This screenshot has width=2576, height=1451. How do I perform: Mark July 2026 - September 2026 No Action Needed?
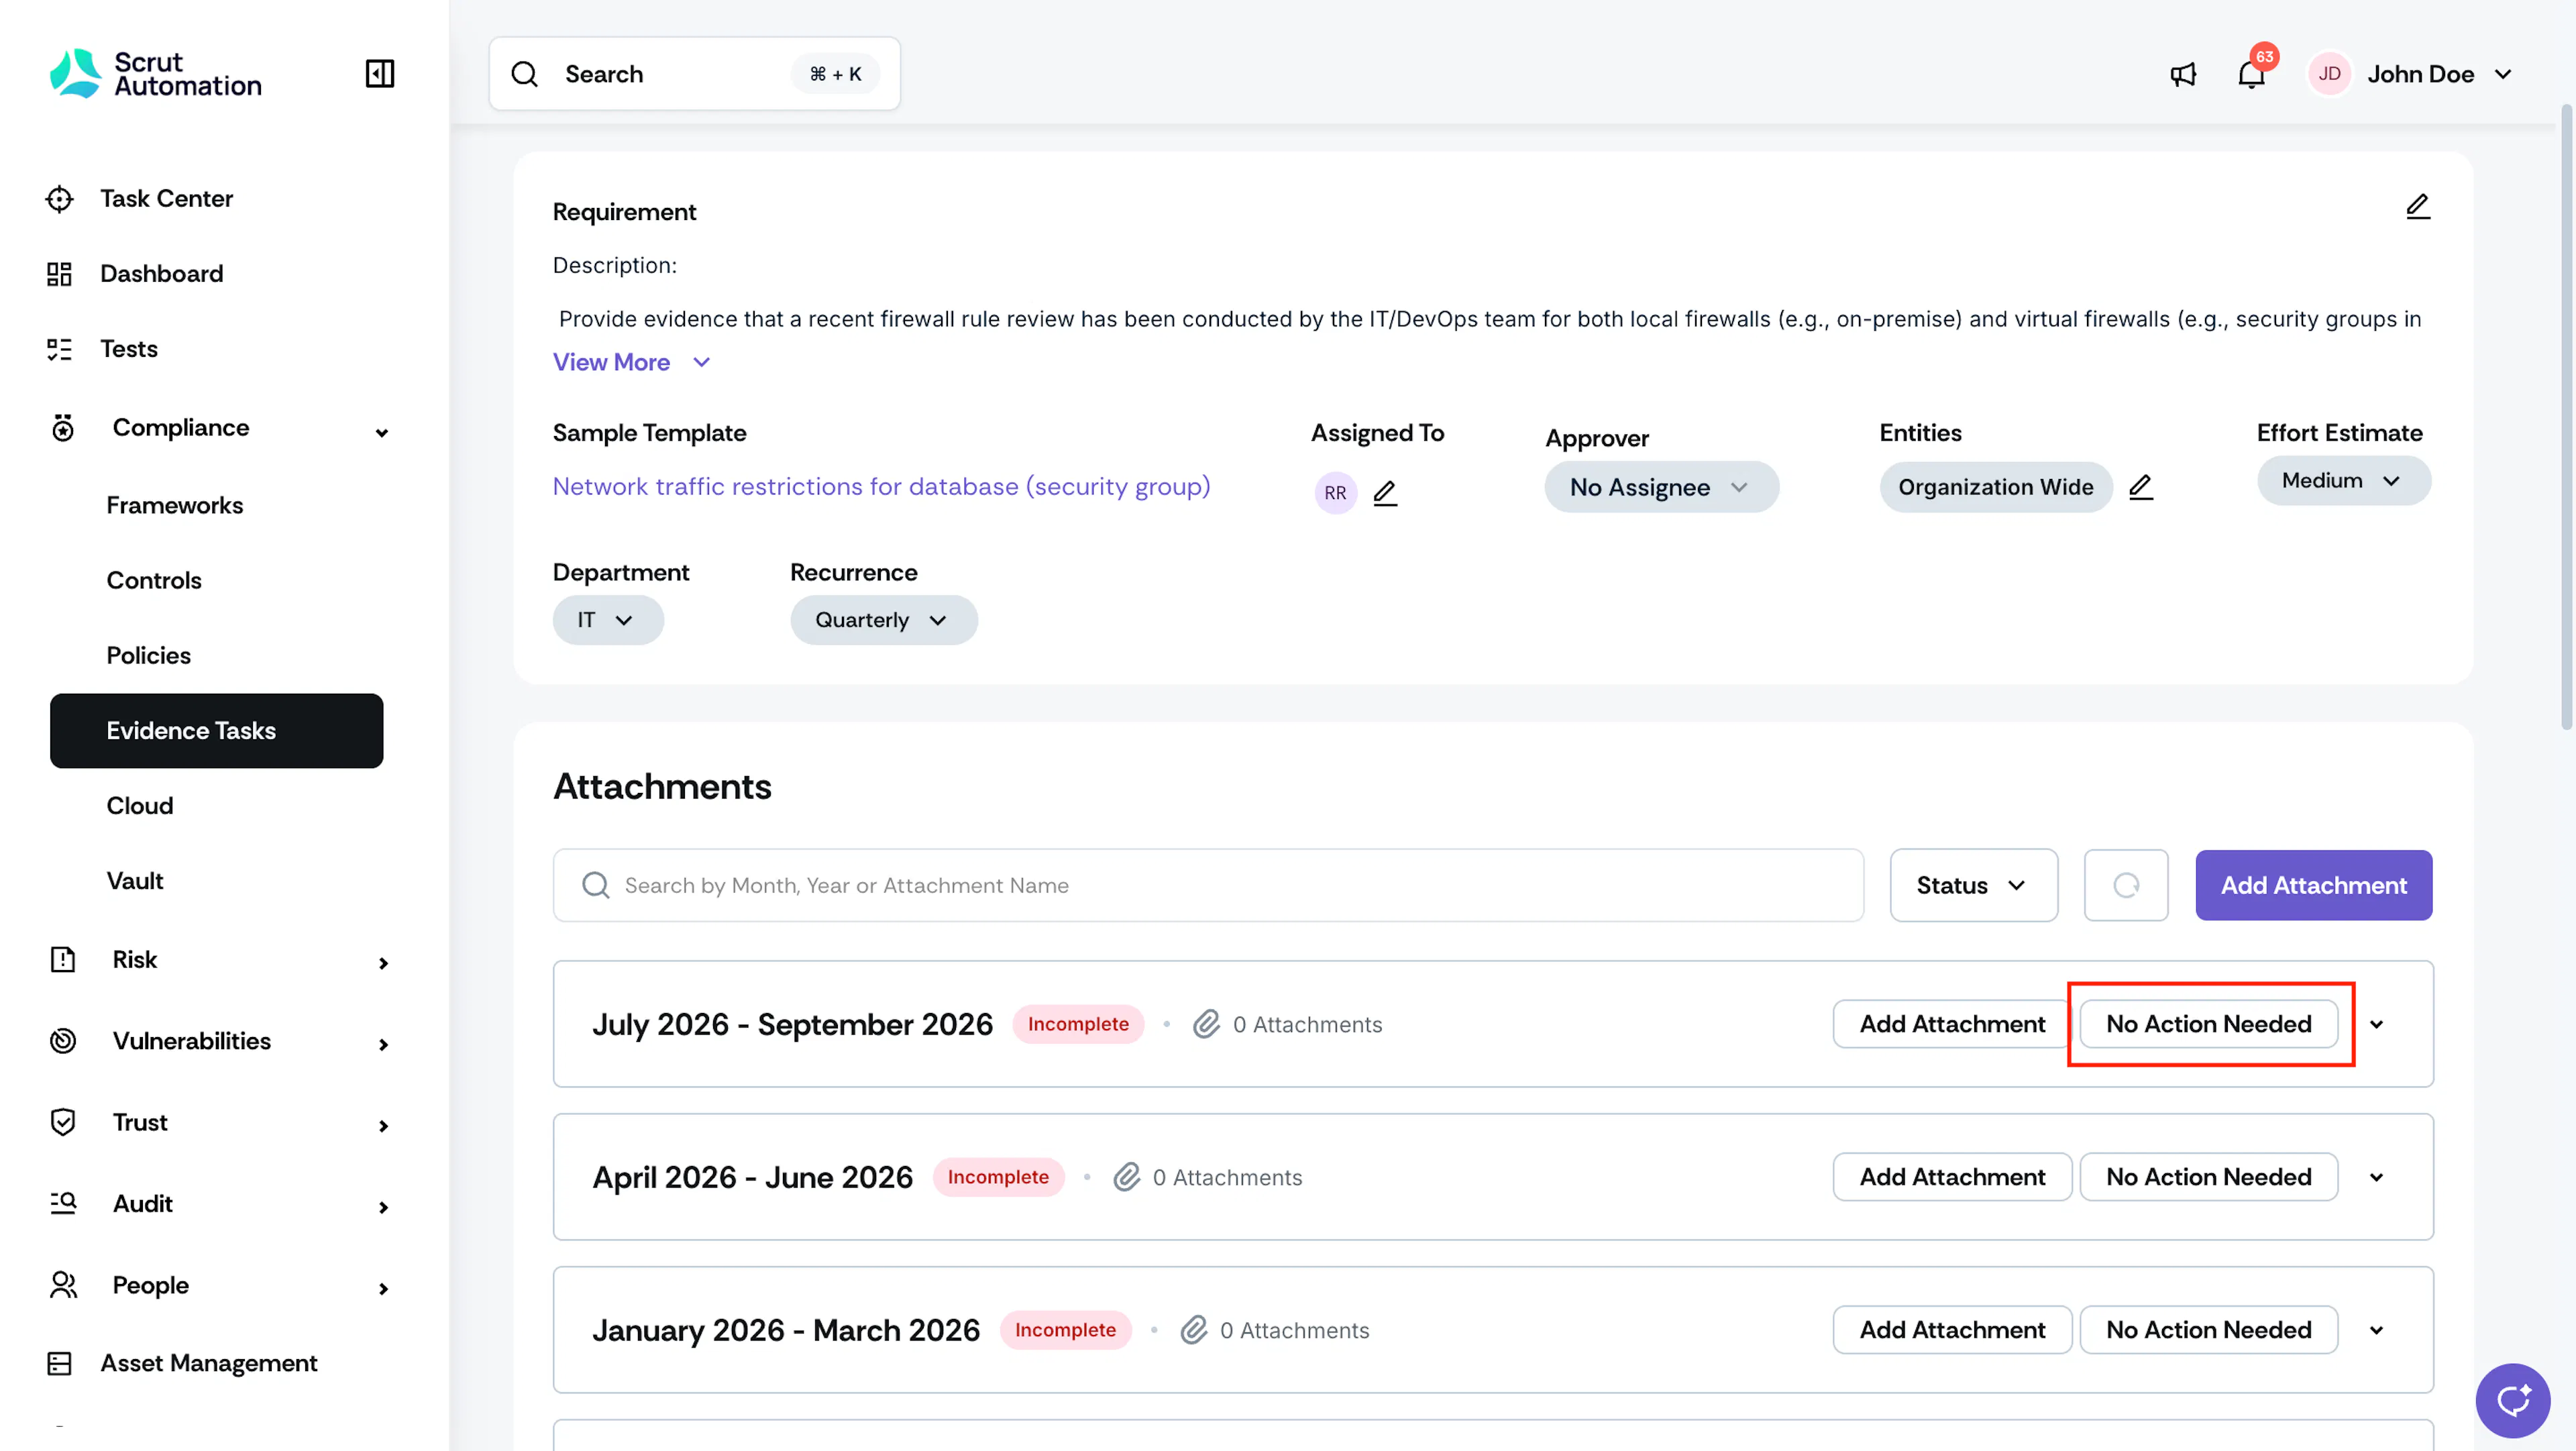(2208, 1024)
